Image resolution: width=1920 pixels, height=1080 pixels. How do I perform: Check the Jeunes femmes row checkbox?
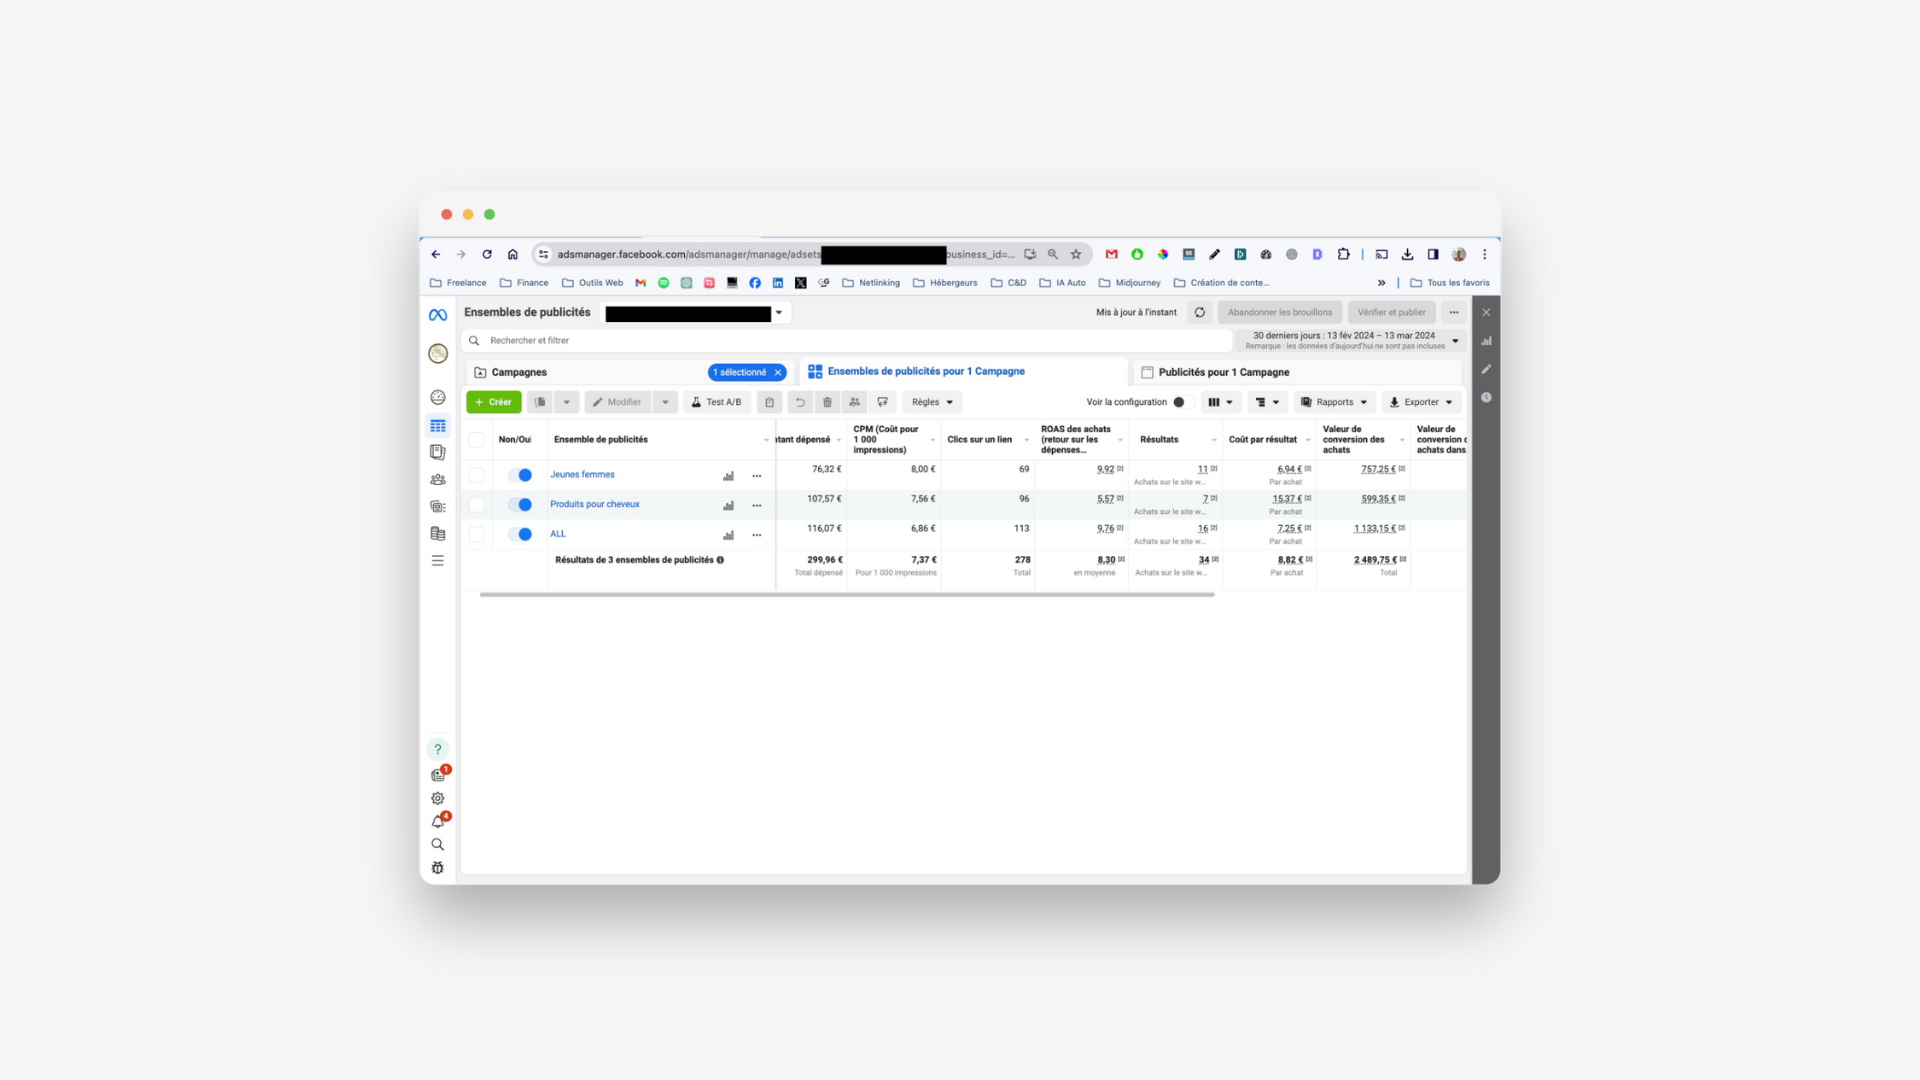(x=477, y=476)
